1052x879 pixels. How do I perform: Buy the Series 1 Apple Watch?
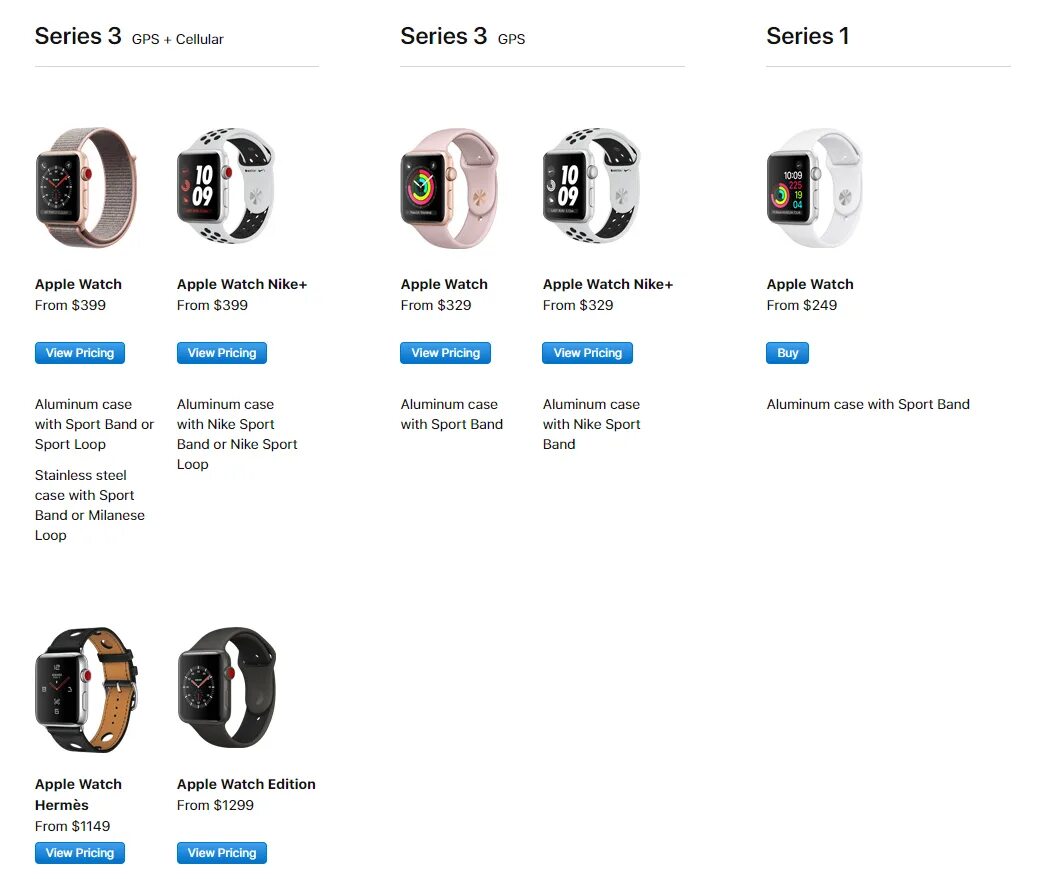788,353
